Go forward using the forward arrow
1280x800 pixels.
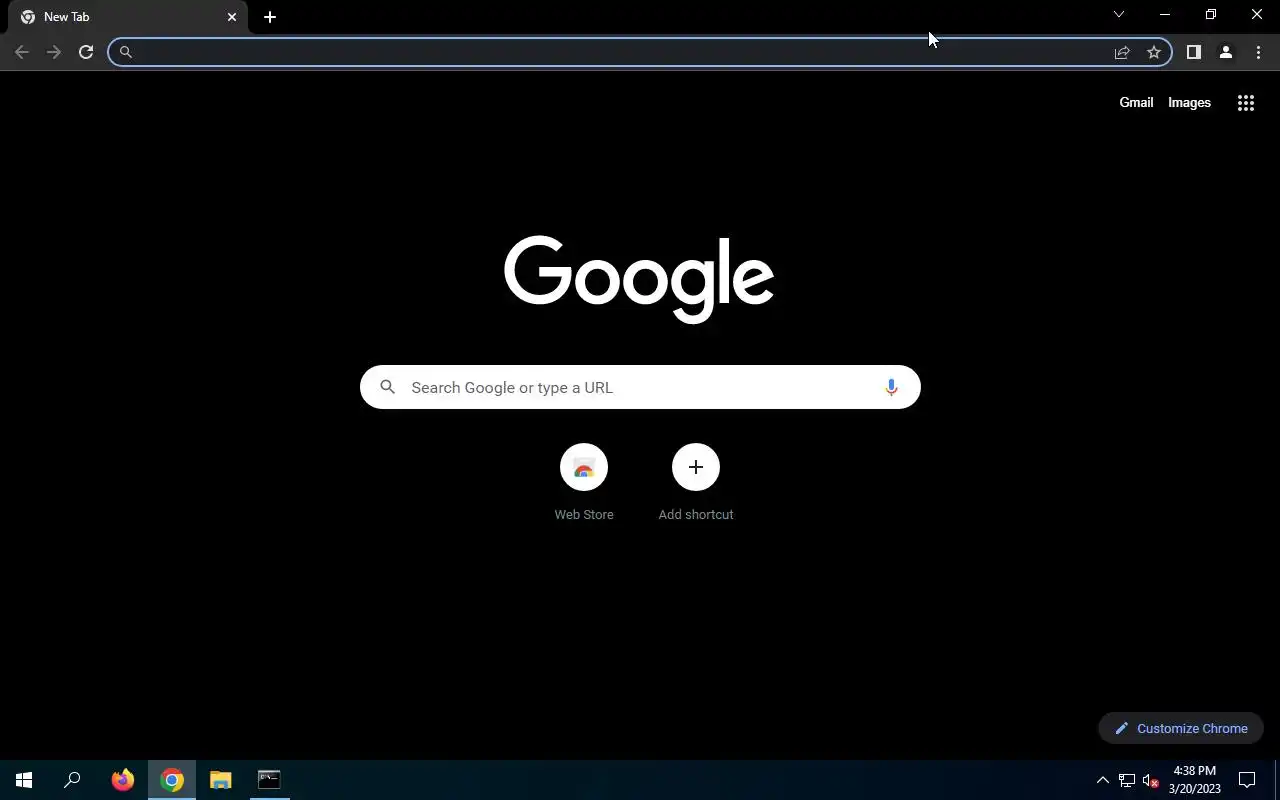(x=54, y=52)
